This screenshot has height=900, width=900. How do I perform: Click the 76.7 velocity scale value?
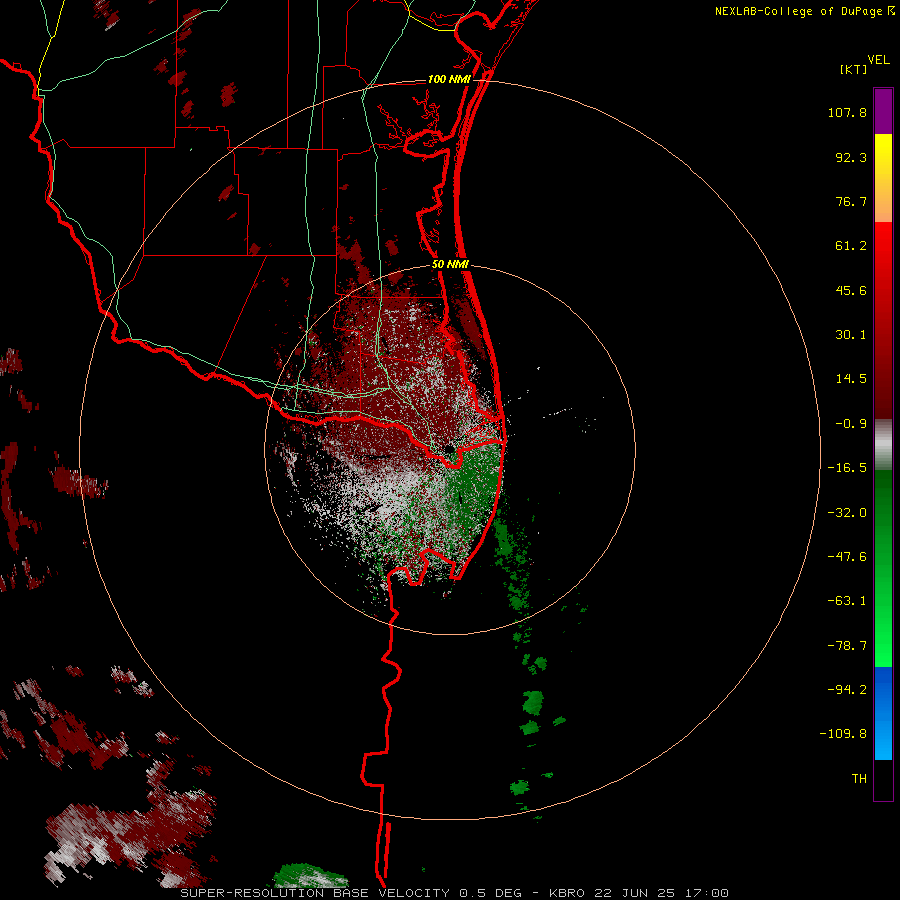(851, 201)
